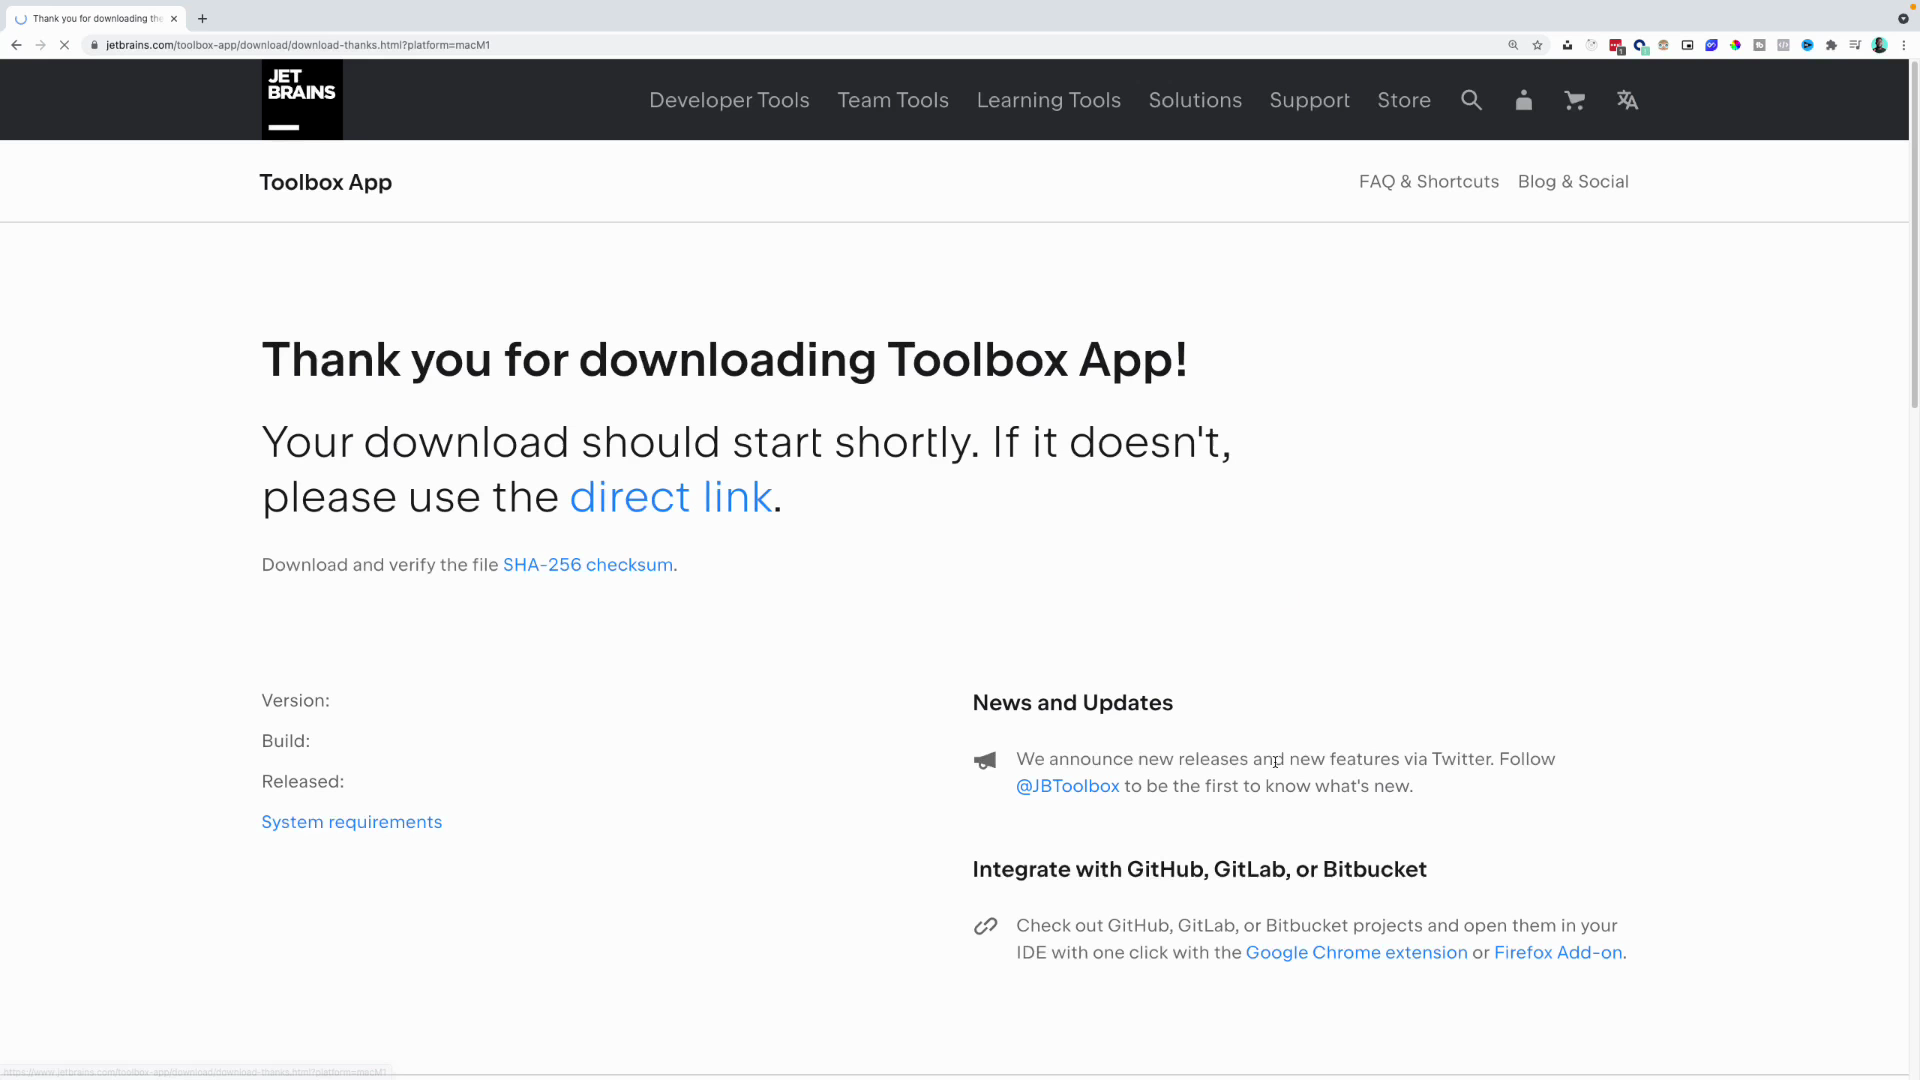Image resolution: width=1920 pixels, height=1080 pixels.
Task: Click the picture-in-picture extension icon
Action: click(x=1687, y=45)
